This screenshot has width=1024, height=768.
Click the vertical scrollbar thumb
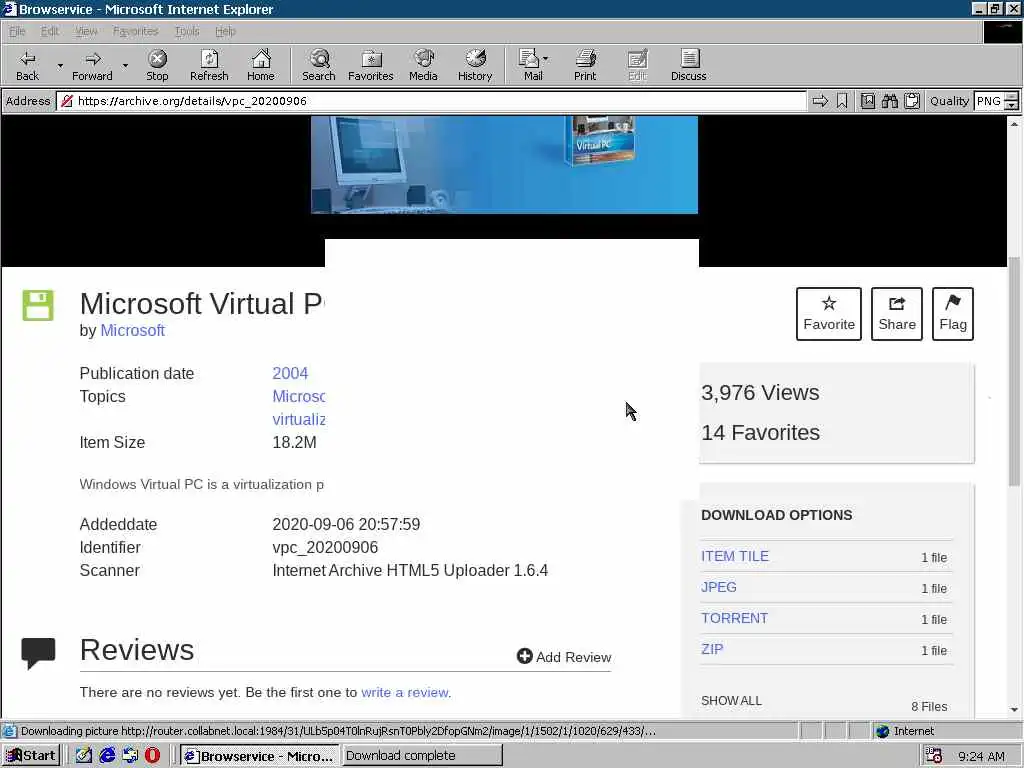1014,371
